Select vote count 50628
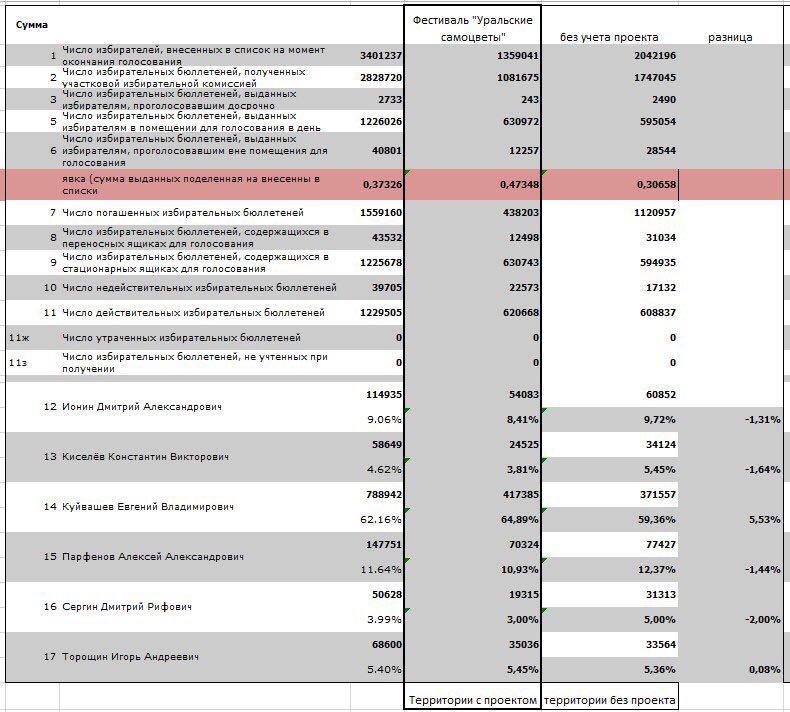 click(x=387, y=595)
